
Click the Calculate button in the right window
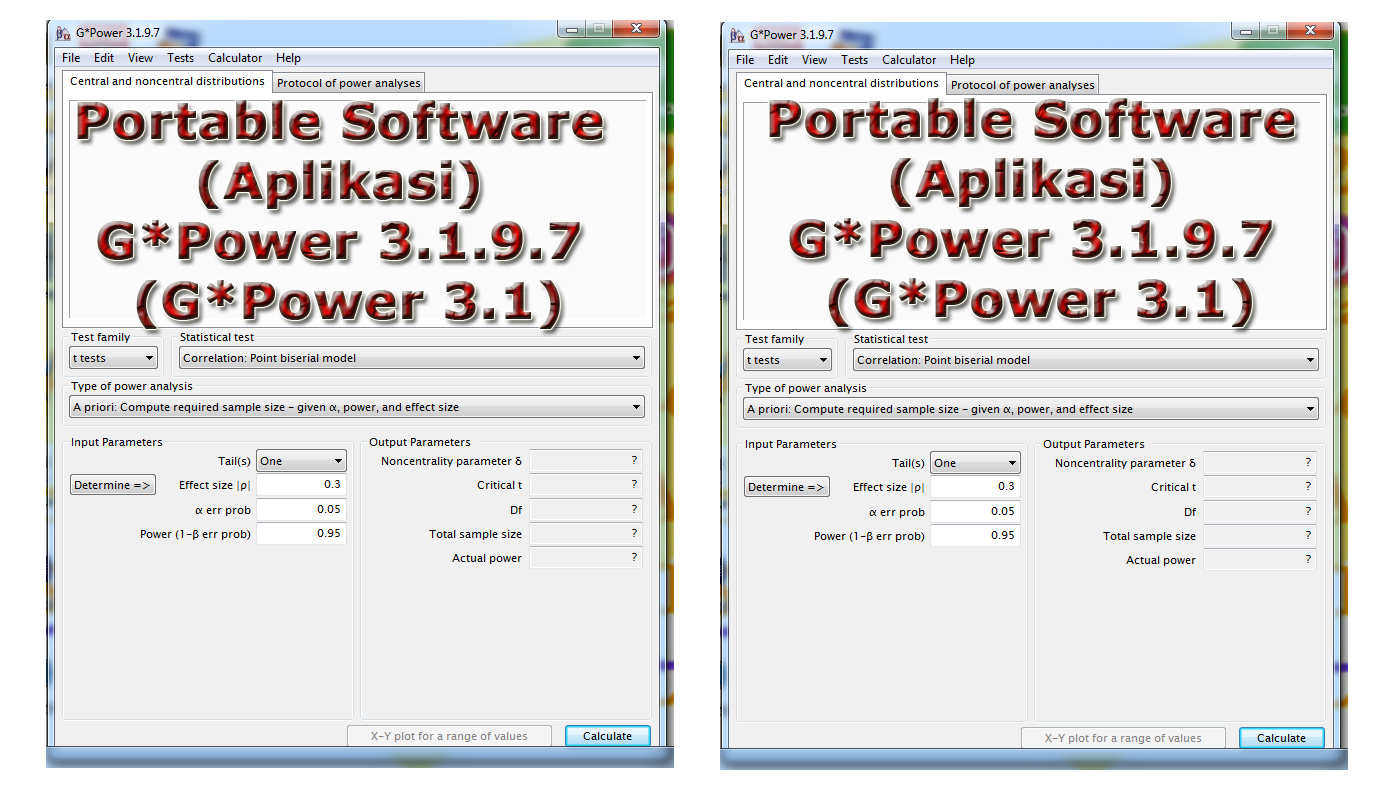1282,738
